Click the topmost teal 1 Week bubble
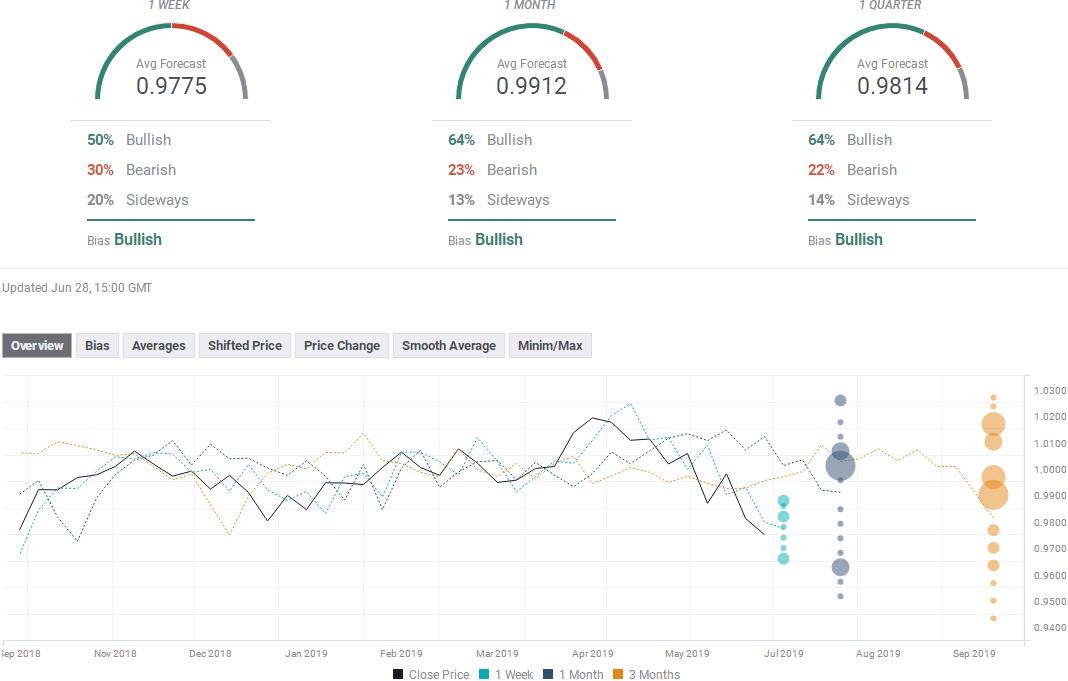Viewport: 1068px width, 681px height. pyautogui.click(x=784, y=501)
